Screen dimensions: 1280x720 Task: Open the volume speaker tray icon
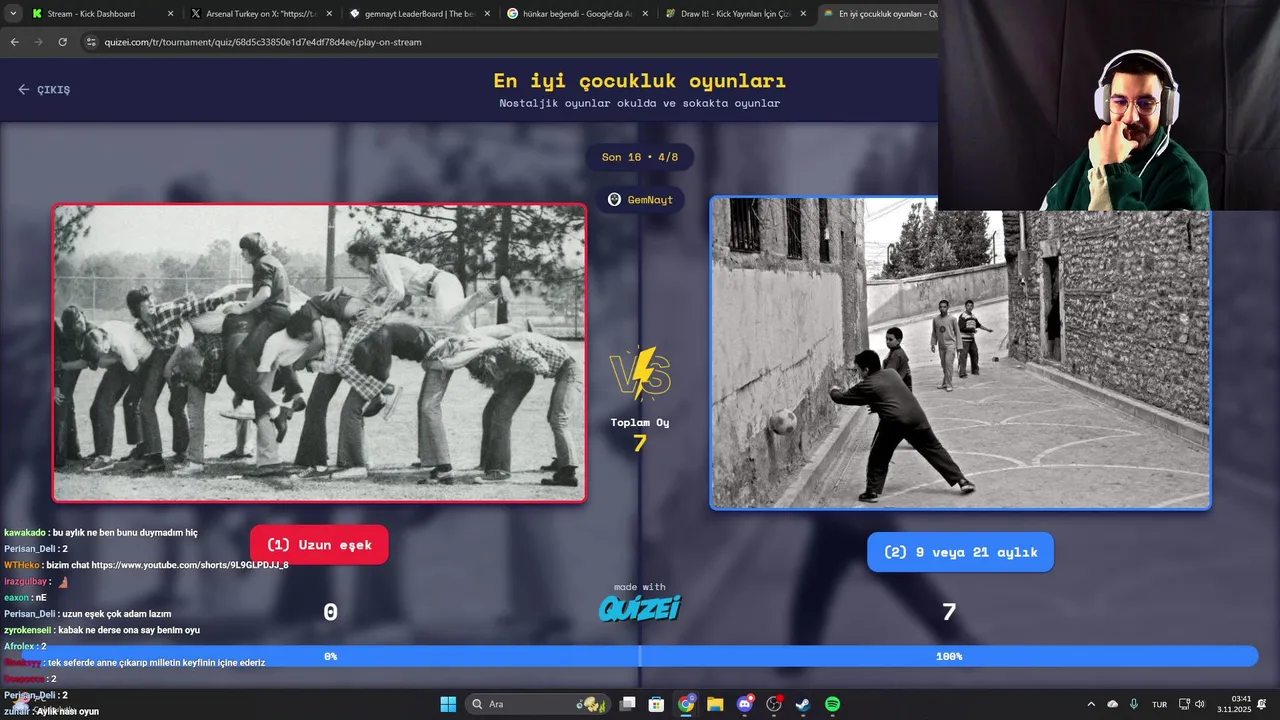(x=1200, y=704)
